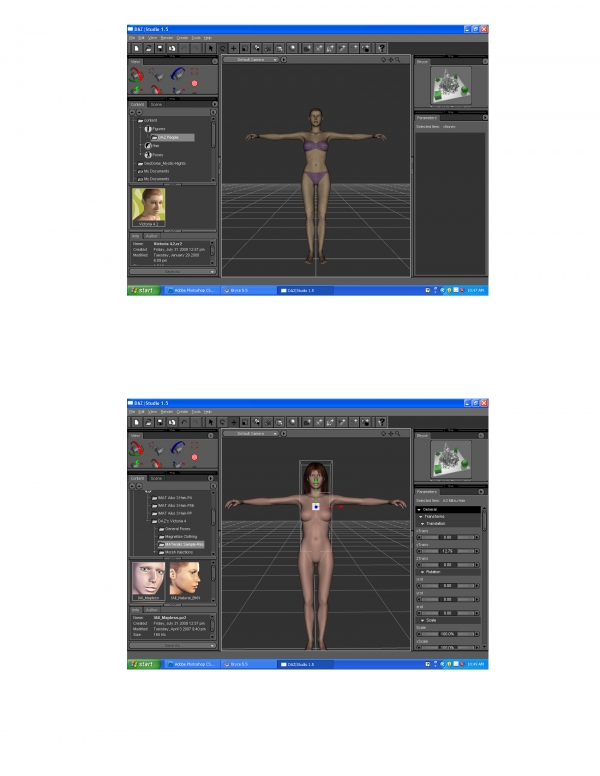600x776 pixels.
Task: Select the V4_Natural_BWN face thumbnail
Action: coord(185,581)
